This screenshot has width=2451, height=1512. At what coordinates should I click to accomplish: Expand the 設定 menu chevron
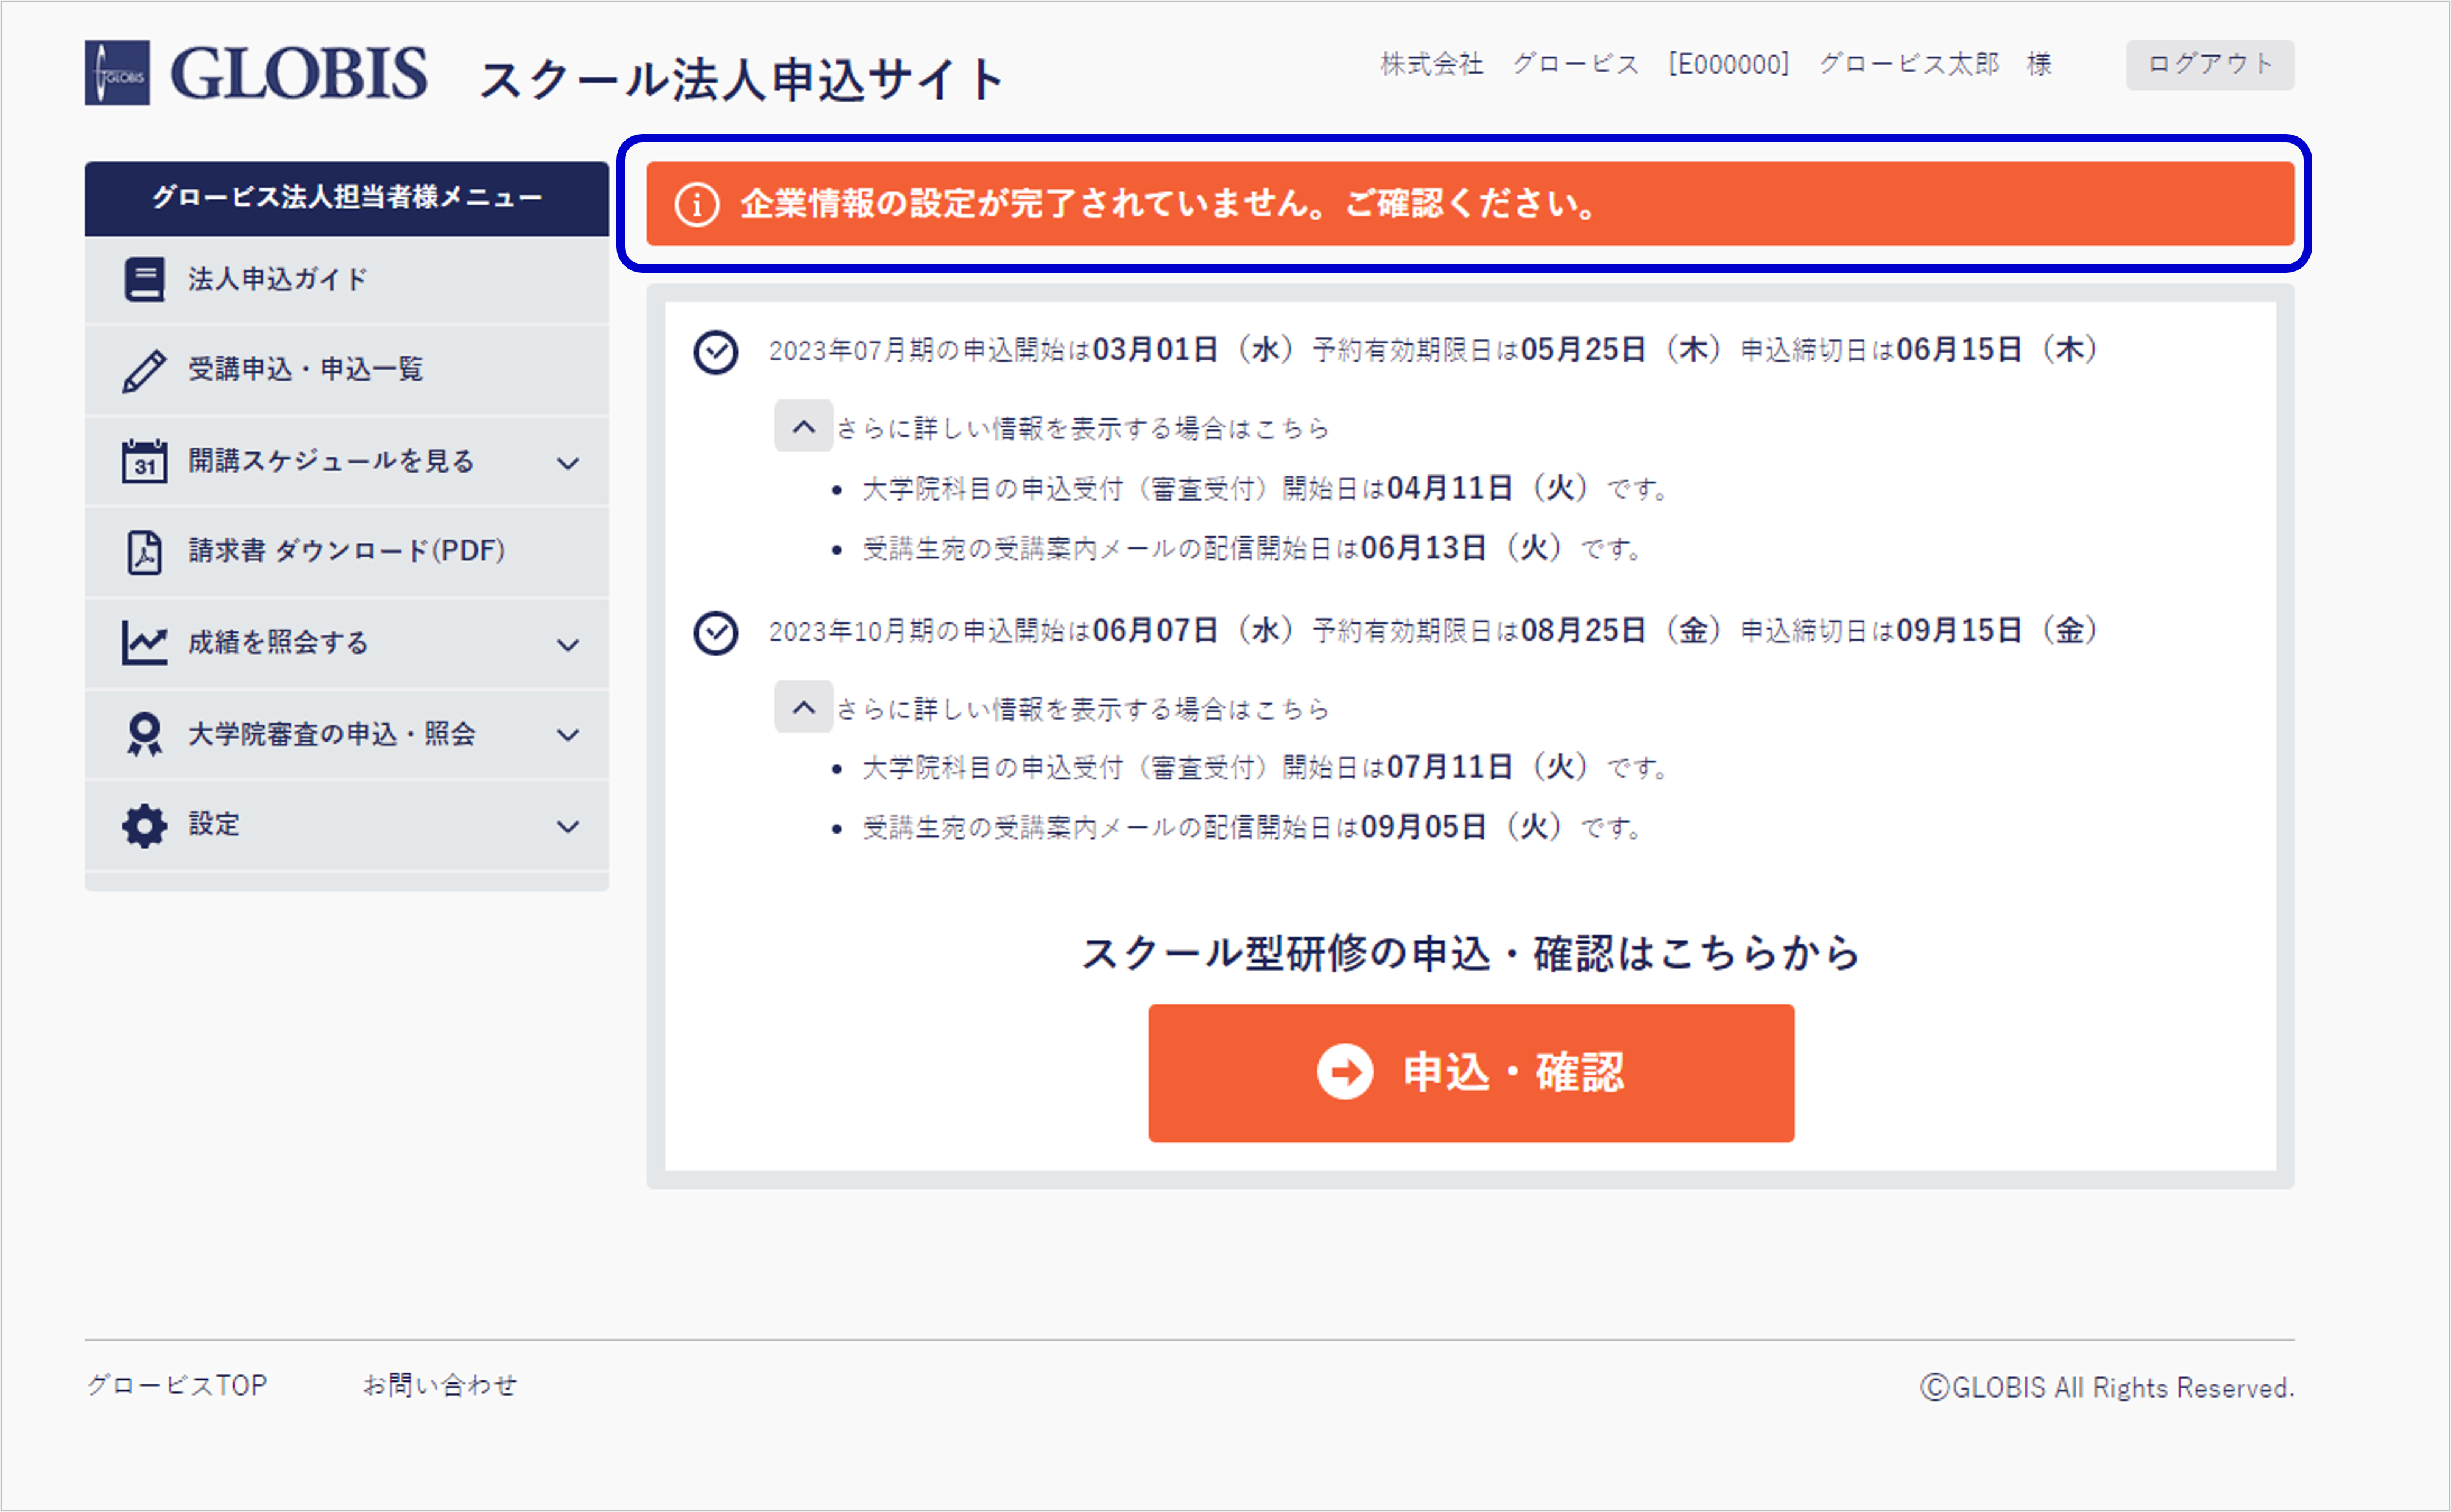(x=568, y=827)
